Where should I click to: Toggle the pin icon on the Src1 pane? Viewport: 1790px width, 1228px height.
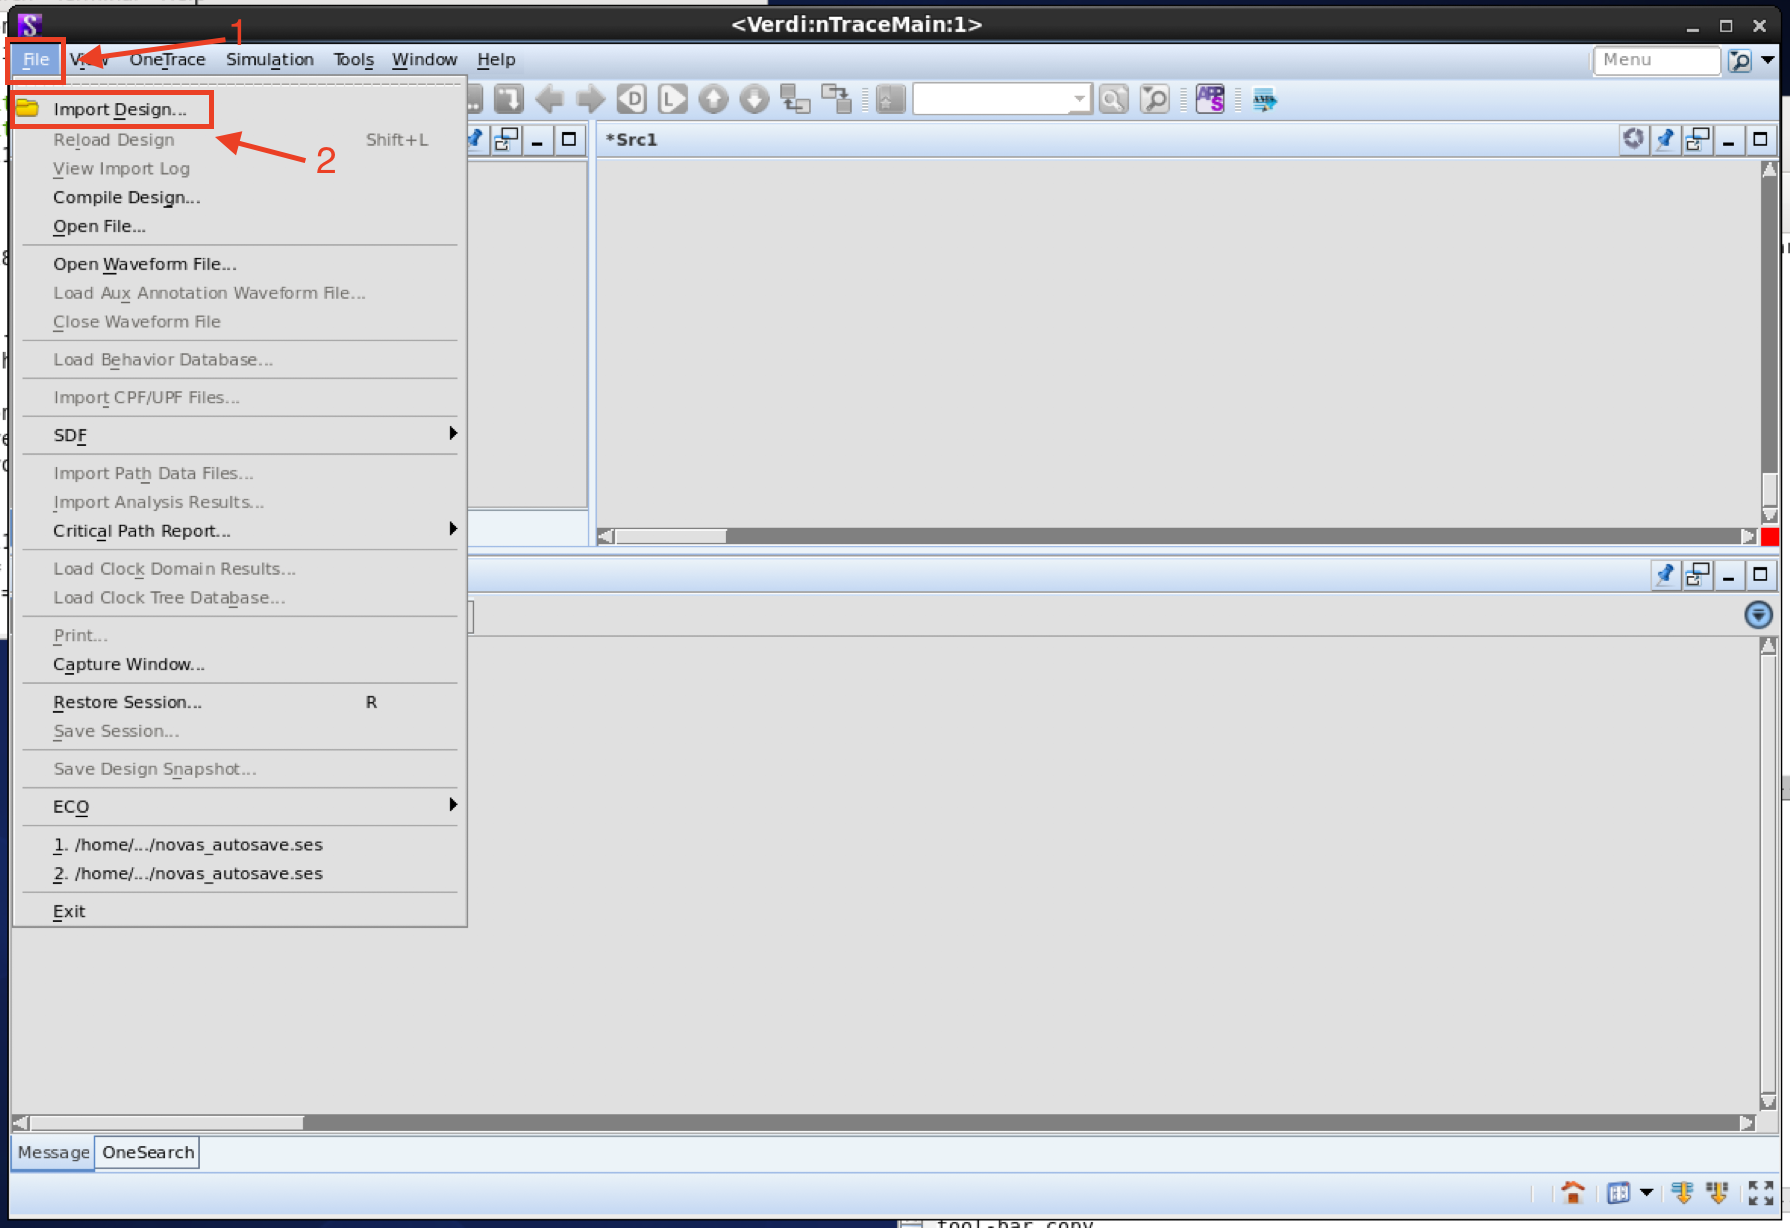point(1665,140)
